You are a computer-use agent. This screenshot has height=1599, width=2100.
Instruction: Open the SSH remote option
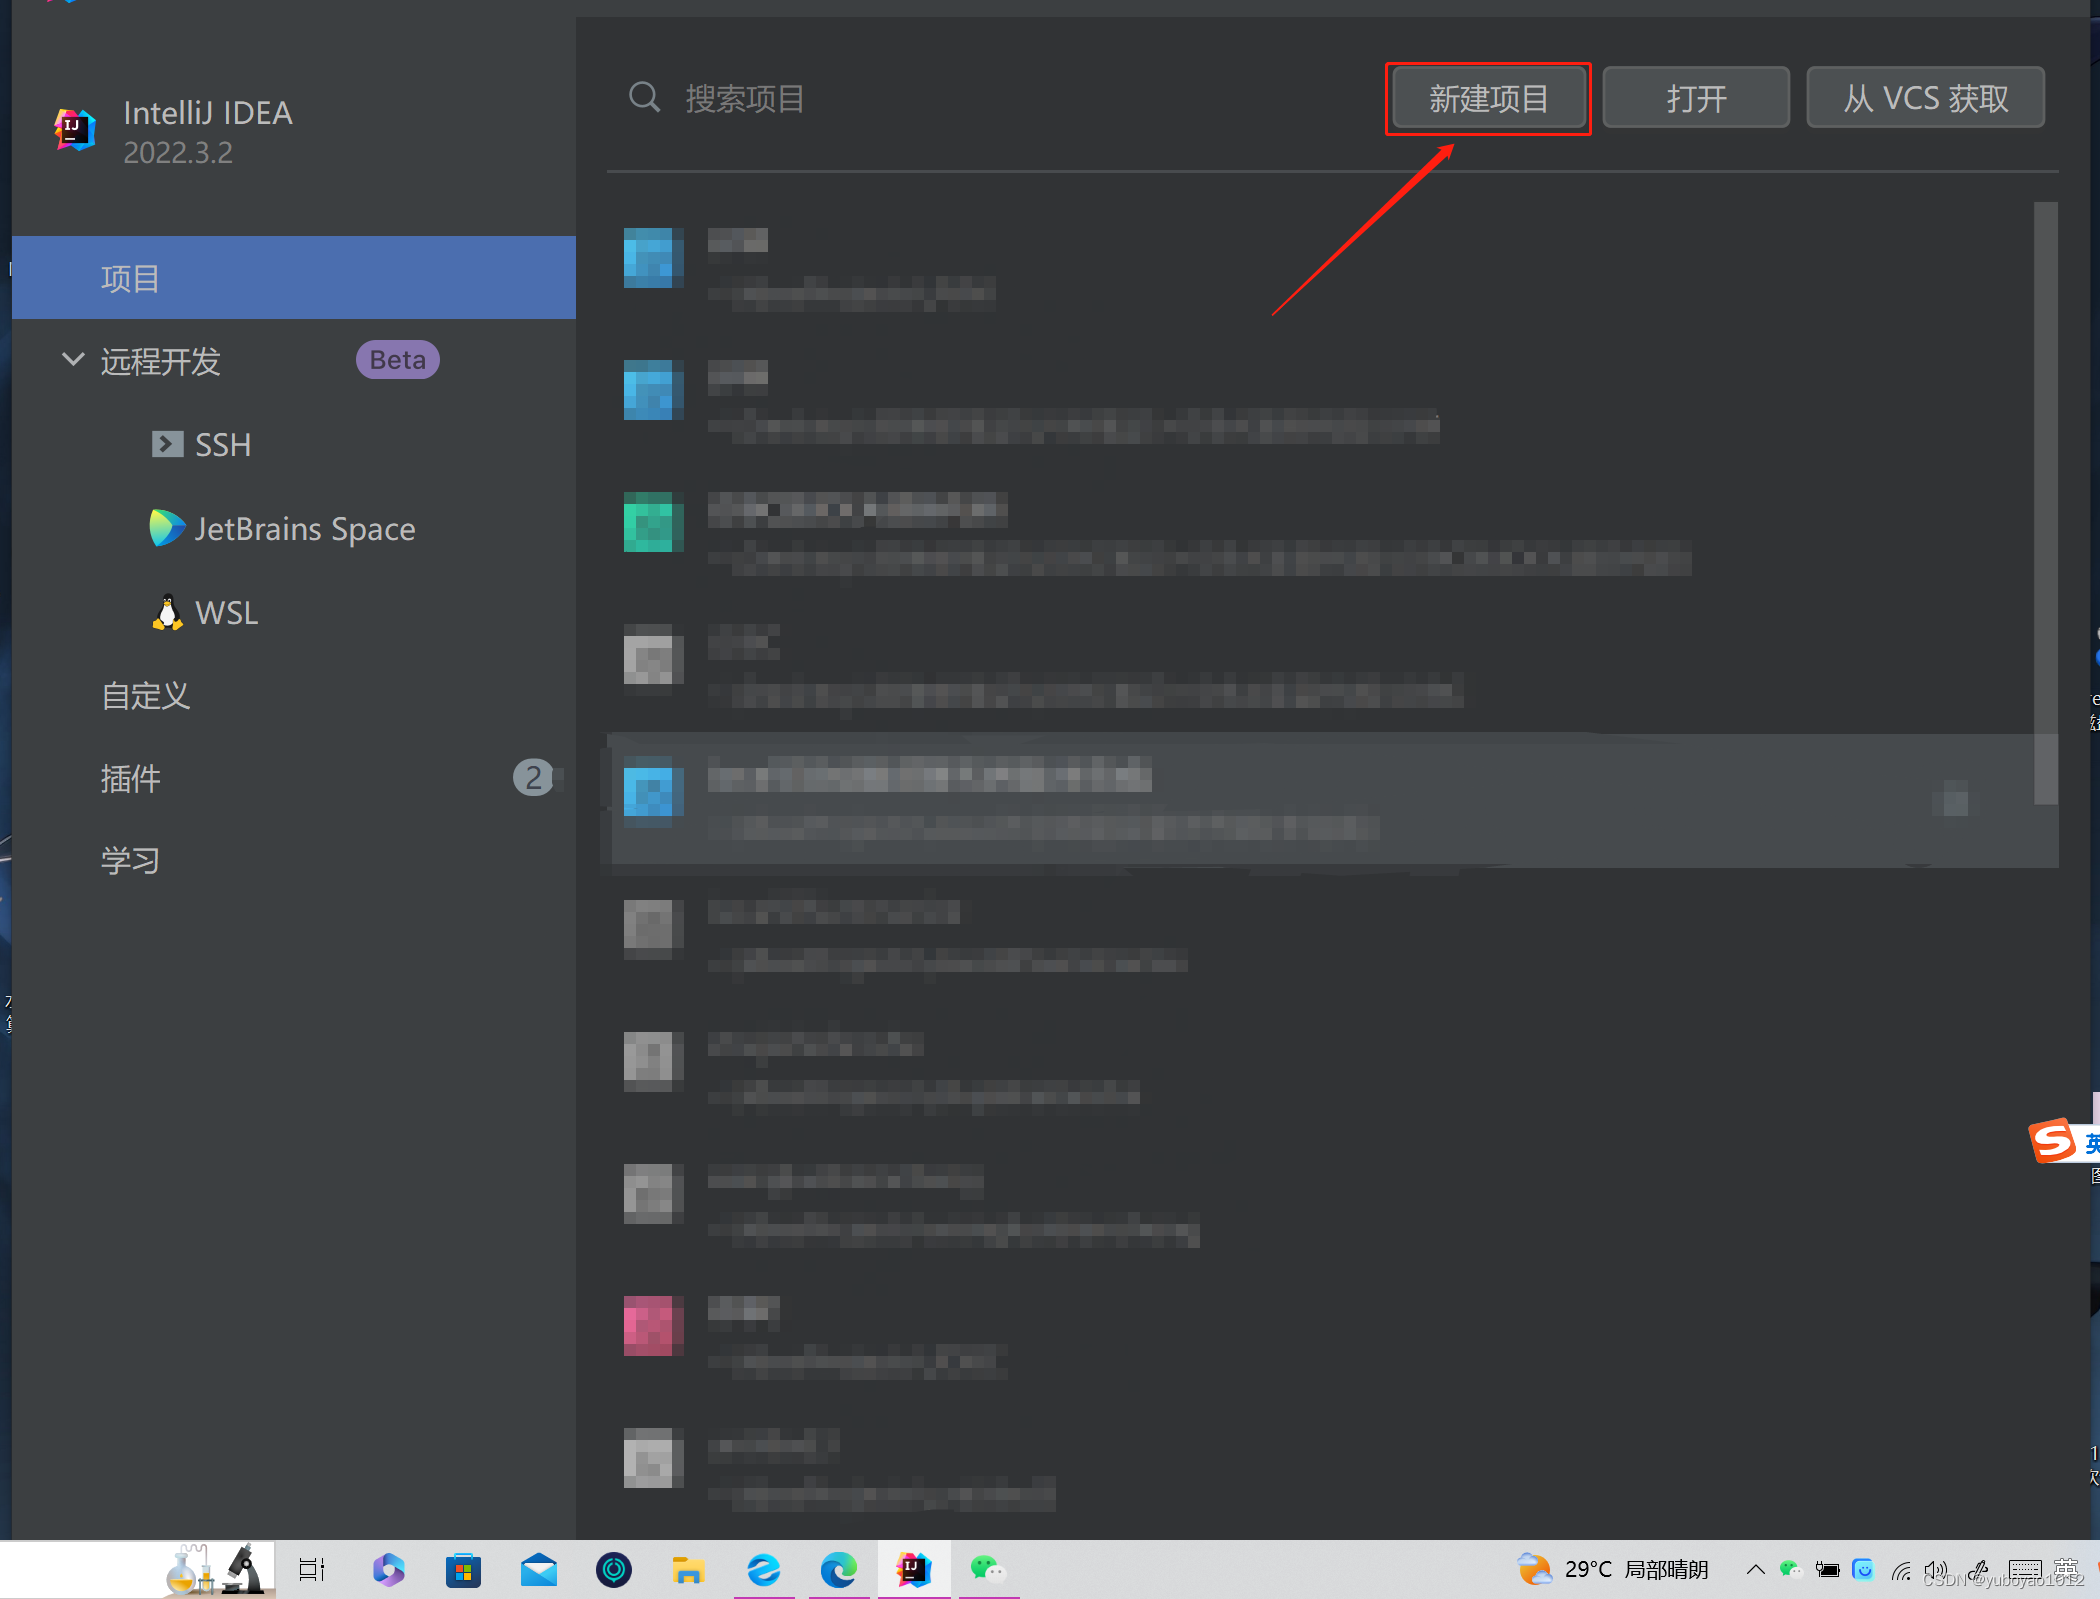point(222,444)
